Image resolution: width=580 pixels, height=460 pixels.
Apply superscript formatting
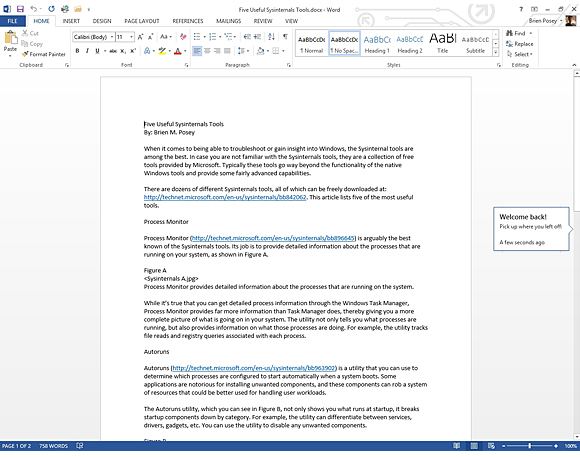pyautogui.click(x=133, y=51)
